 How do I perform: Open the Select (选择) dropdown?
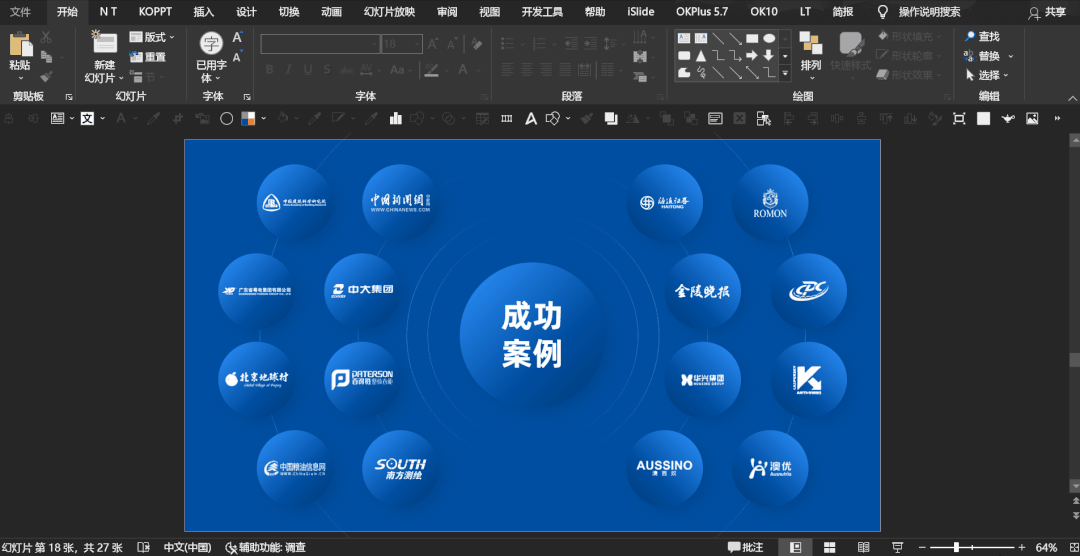pyautogui.click(x=987, y=75)
